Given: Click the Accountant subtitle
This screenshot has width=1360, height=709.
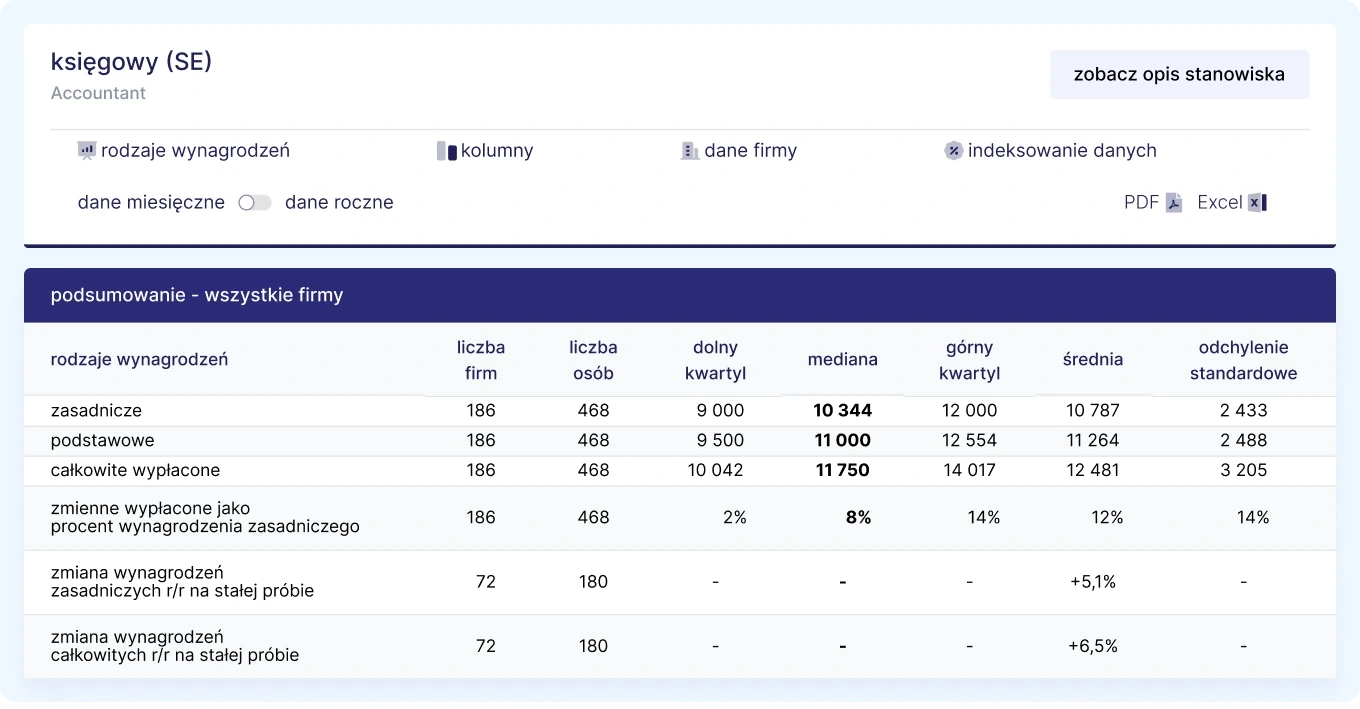Looking at the screenshot, I should tap(98, 93).
